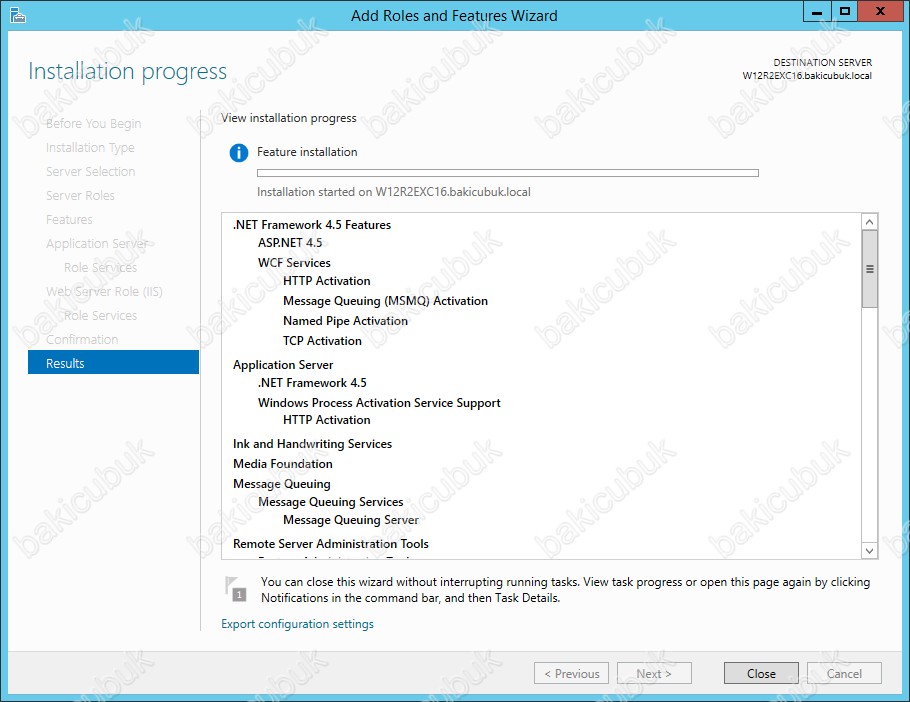Click the destination server name W12R2EXC16.bakicubuk.local
This screenshot has height=702, width=910.
click(807, 75)
